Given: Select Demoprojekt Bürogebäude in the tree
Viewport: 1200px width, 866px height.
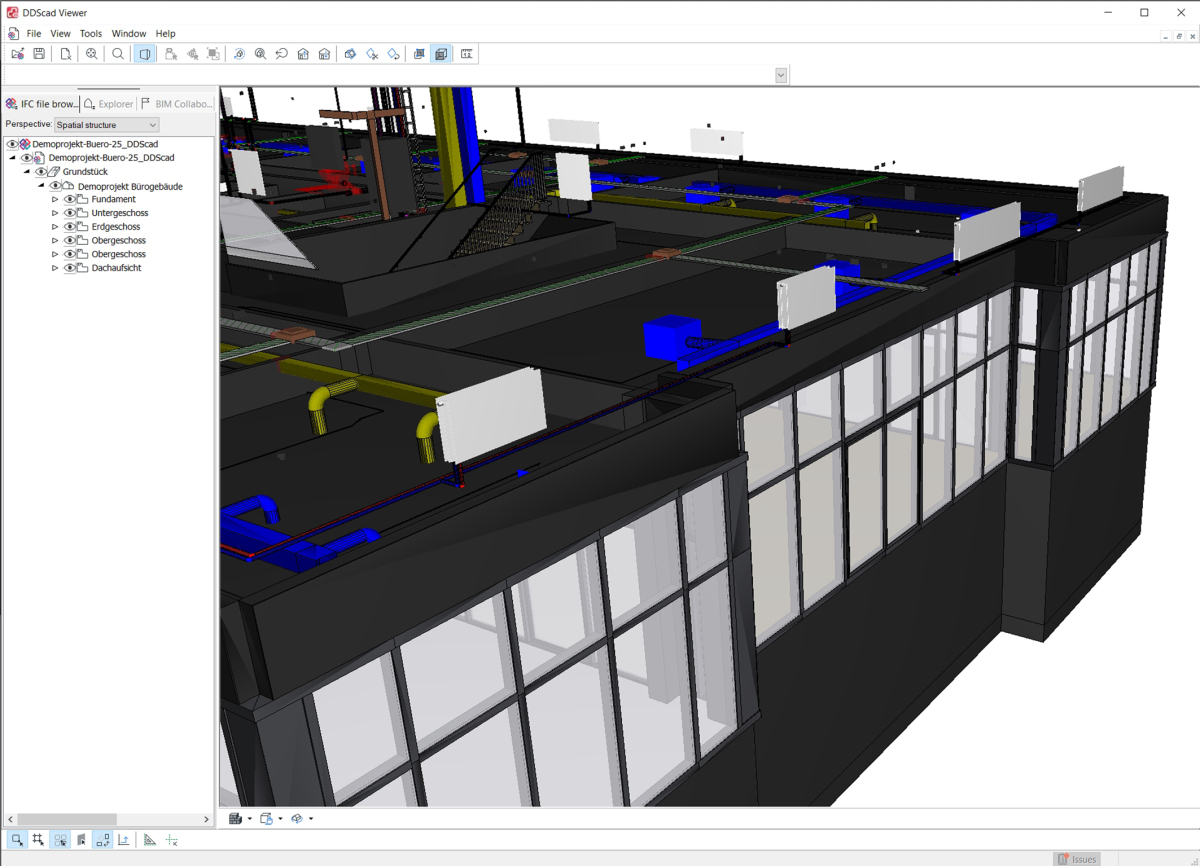Looking at the screenshot, I should pyautogui.click(x=130, y=186).
